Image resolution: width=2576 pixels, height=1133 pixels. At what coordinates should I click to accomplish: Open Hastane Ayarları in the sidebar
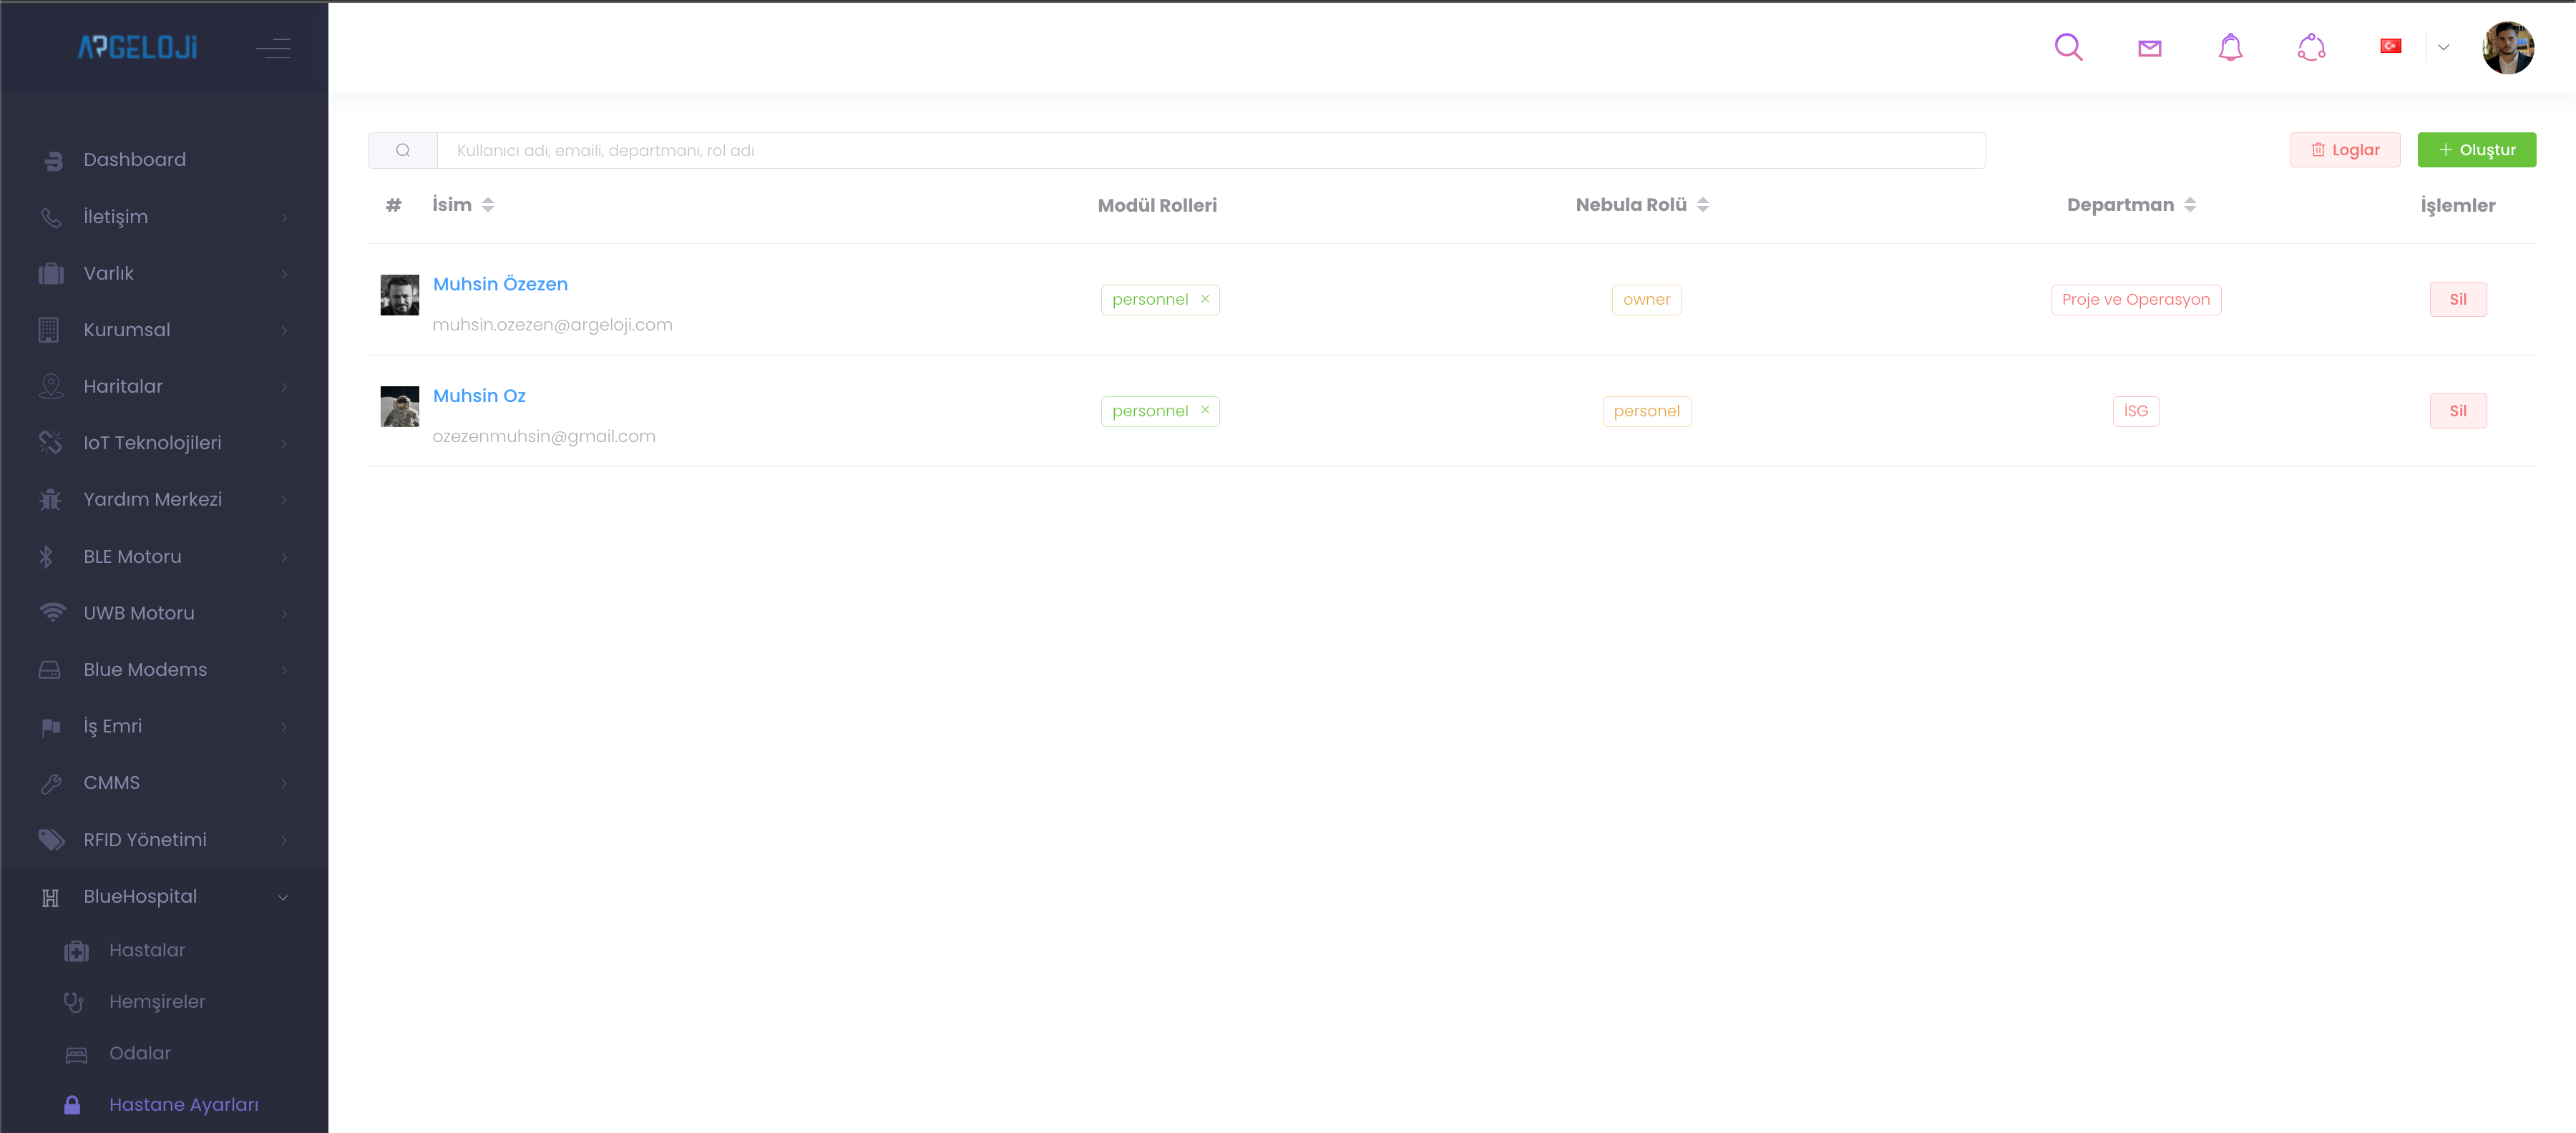[183, 1104]
